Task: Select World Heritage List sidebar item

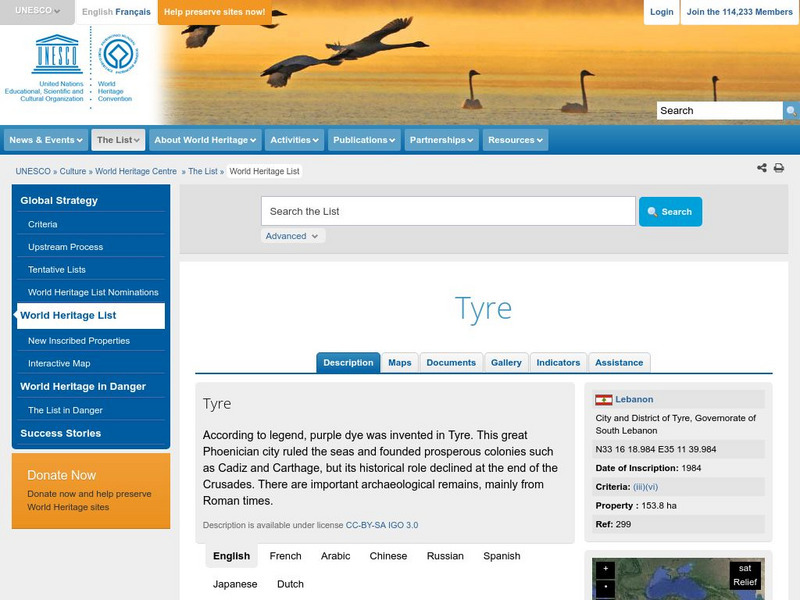Action: [91, 316]
